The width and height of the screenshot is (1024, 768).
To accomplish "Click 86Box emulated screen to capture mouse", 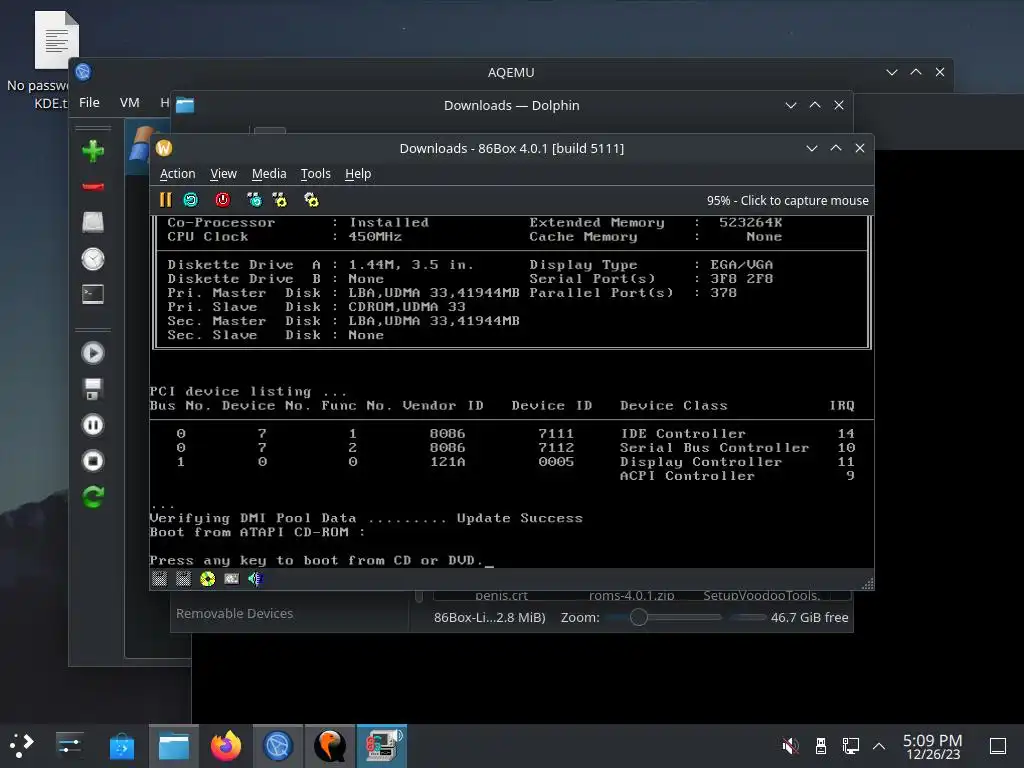I will pyautogui.click(x=511, y=392).
